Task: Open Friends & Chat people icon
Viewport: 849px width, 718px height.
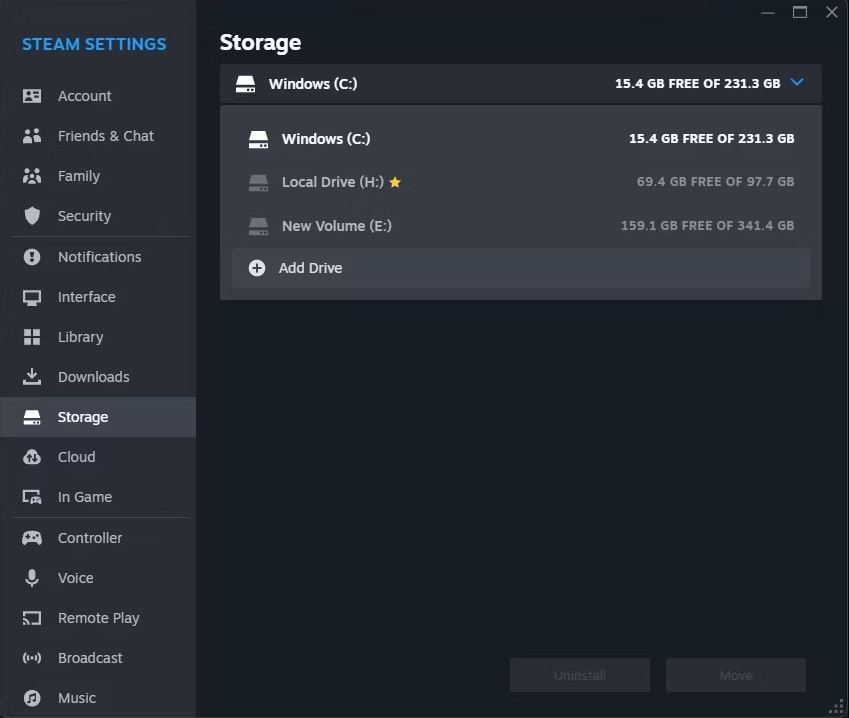Action: (32, 136)
